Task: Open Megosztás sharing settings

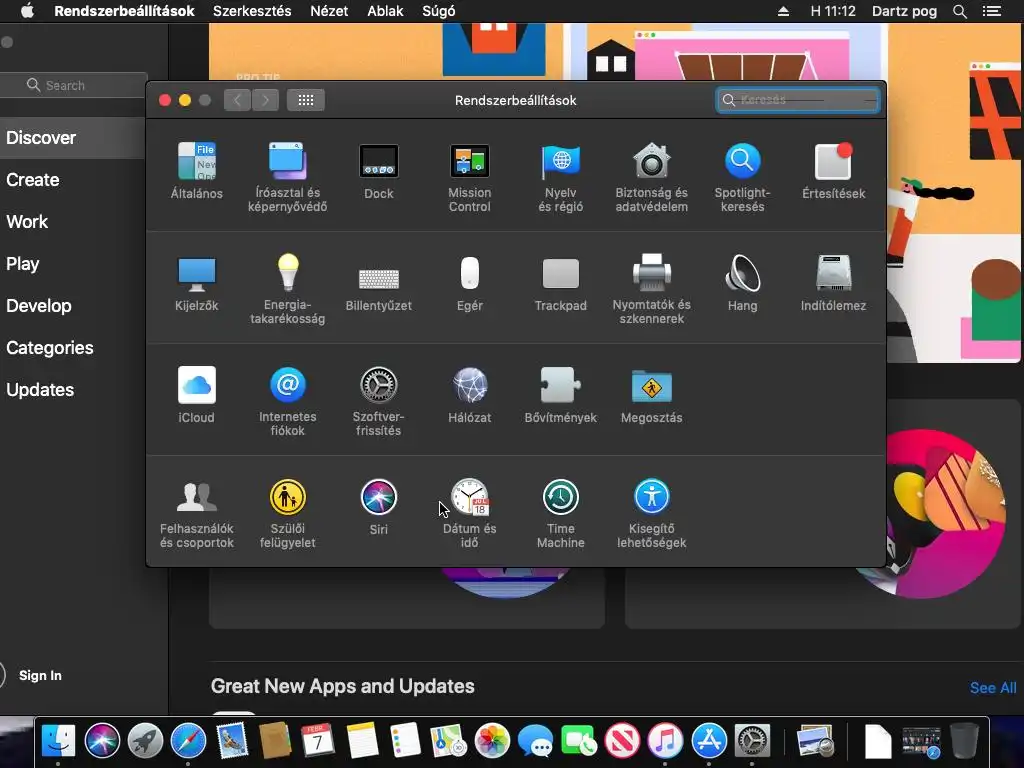Action: [651, 394]
